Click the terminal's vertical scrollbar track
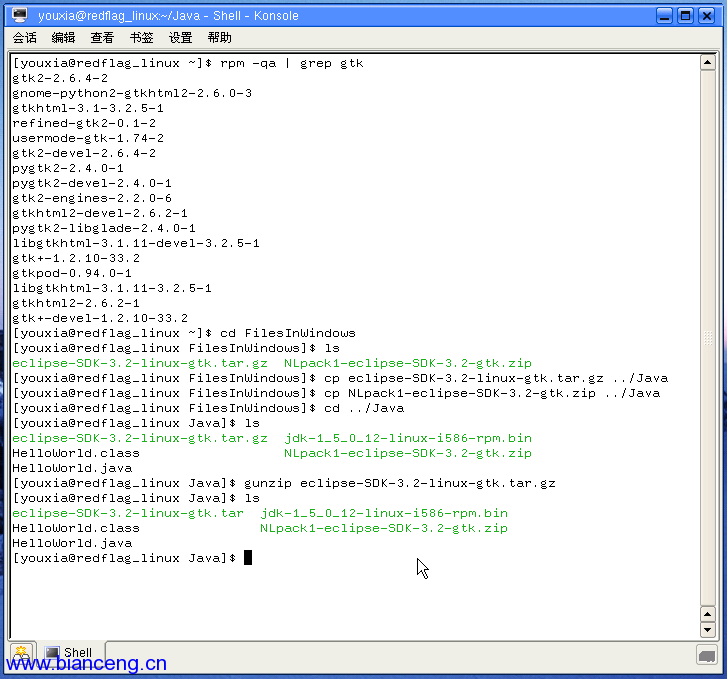This screenshot has width=727, height=679. coord(708,338)
